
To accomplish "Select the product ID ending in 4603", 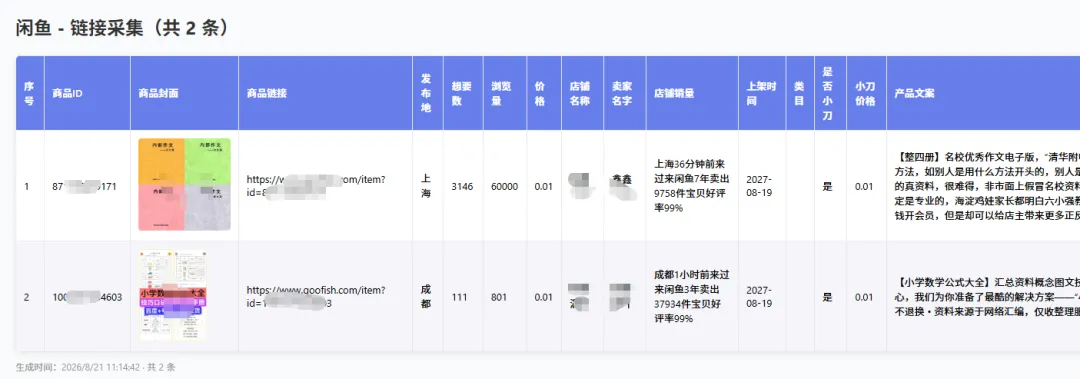I will tap(87, 297).
